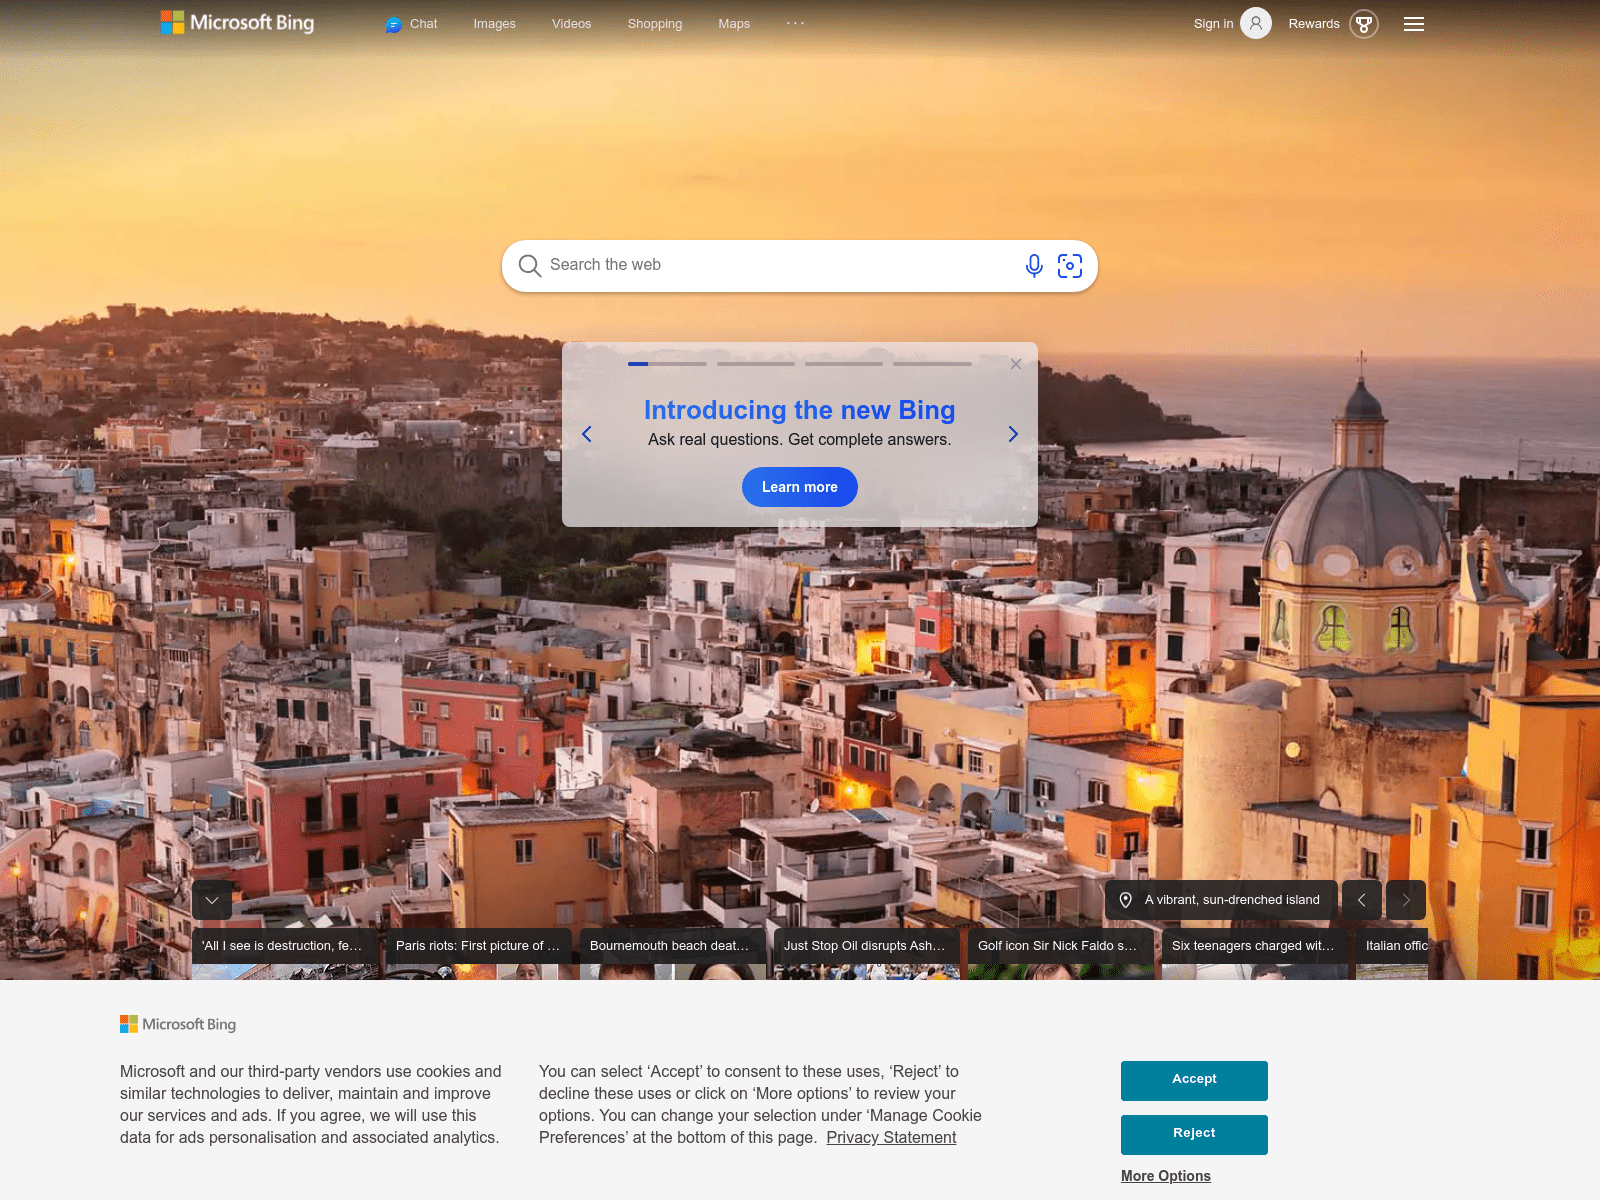Go to next promo slide arrow
The image size is (1600, 1200).
pos(1013,434)
